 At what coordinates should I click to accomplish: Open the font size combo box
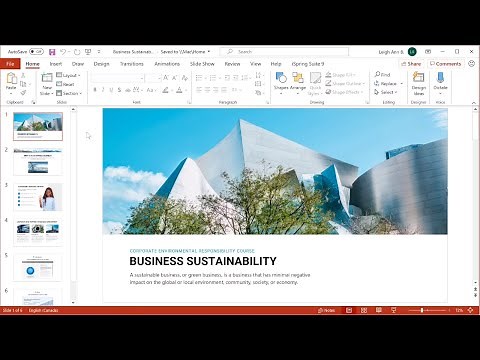click(154, 78)
